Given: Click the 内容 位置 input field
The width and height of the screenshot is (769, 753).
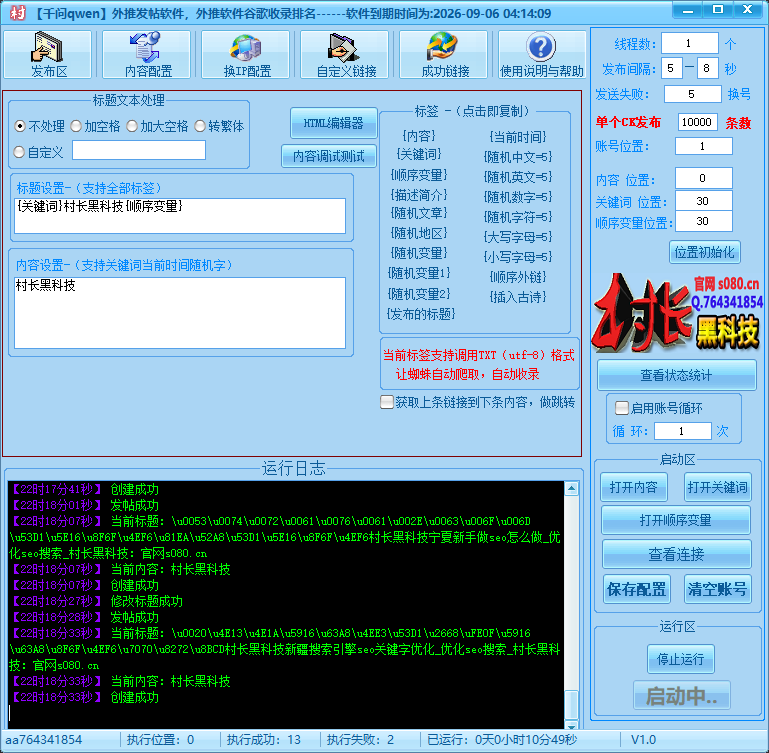Looking at the screenshot, I should click(703, 178).
